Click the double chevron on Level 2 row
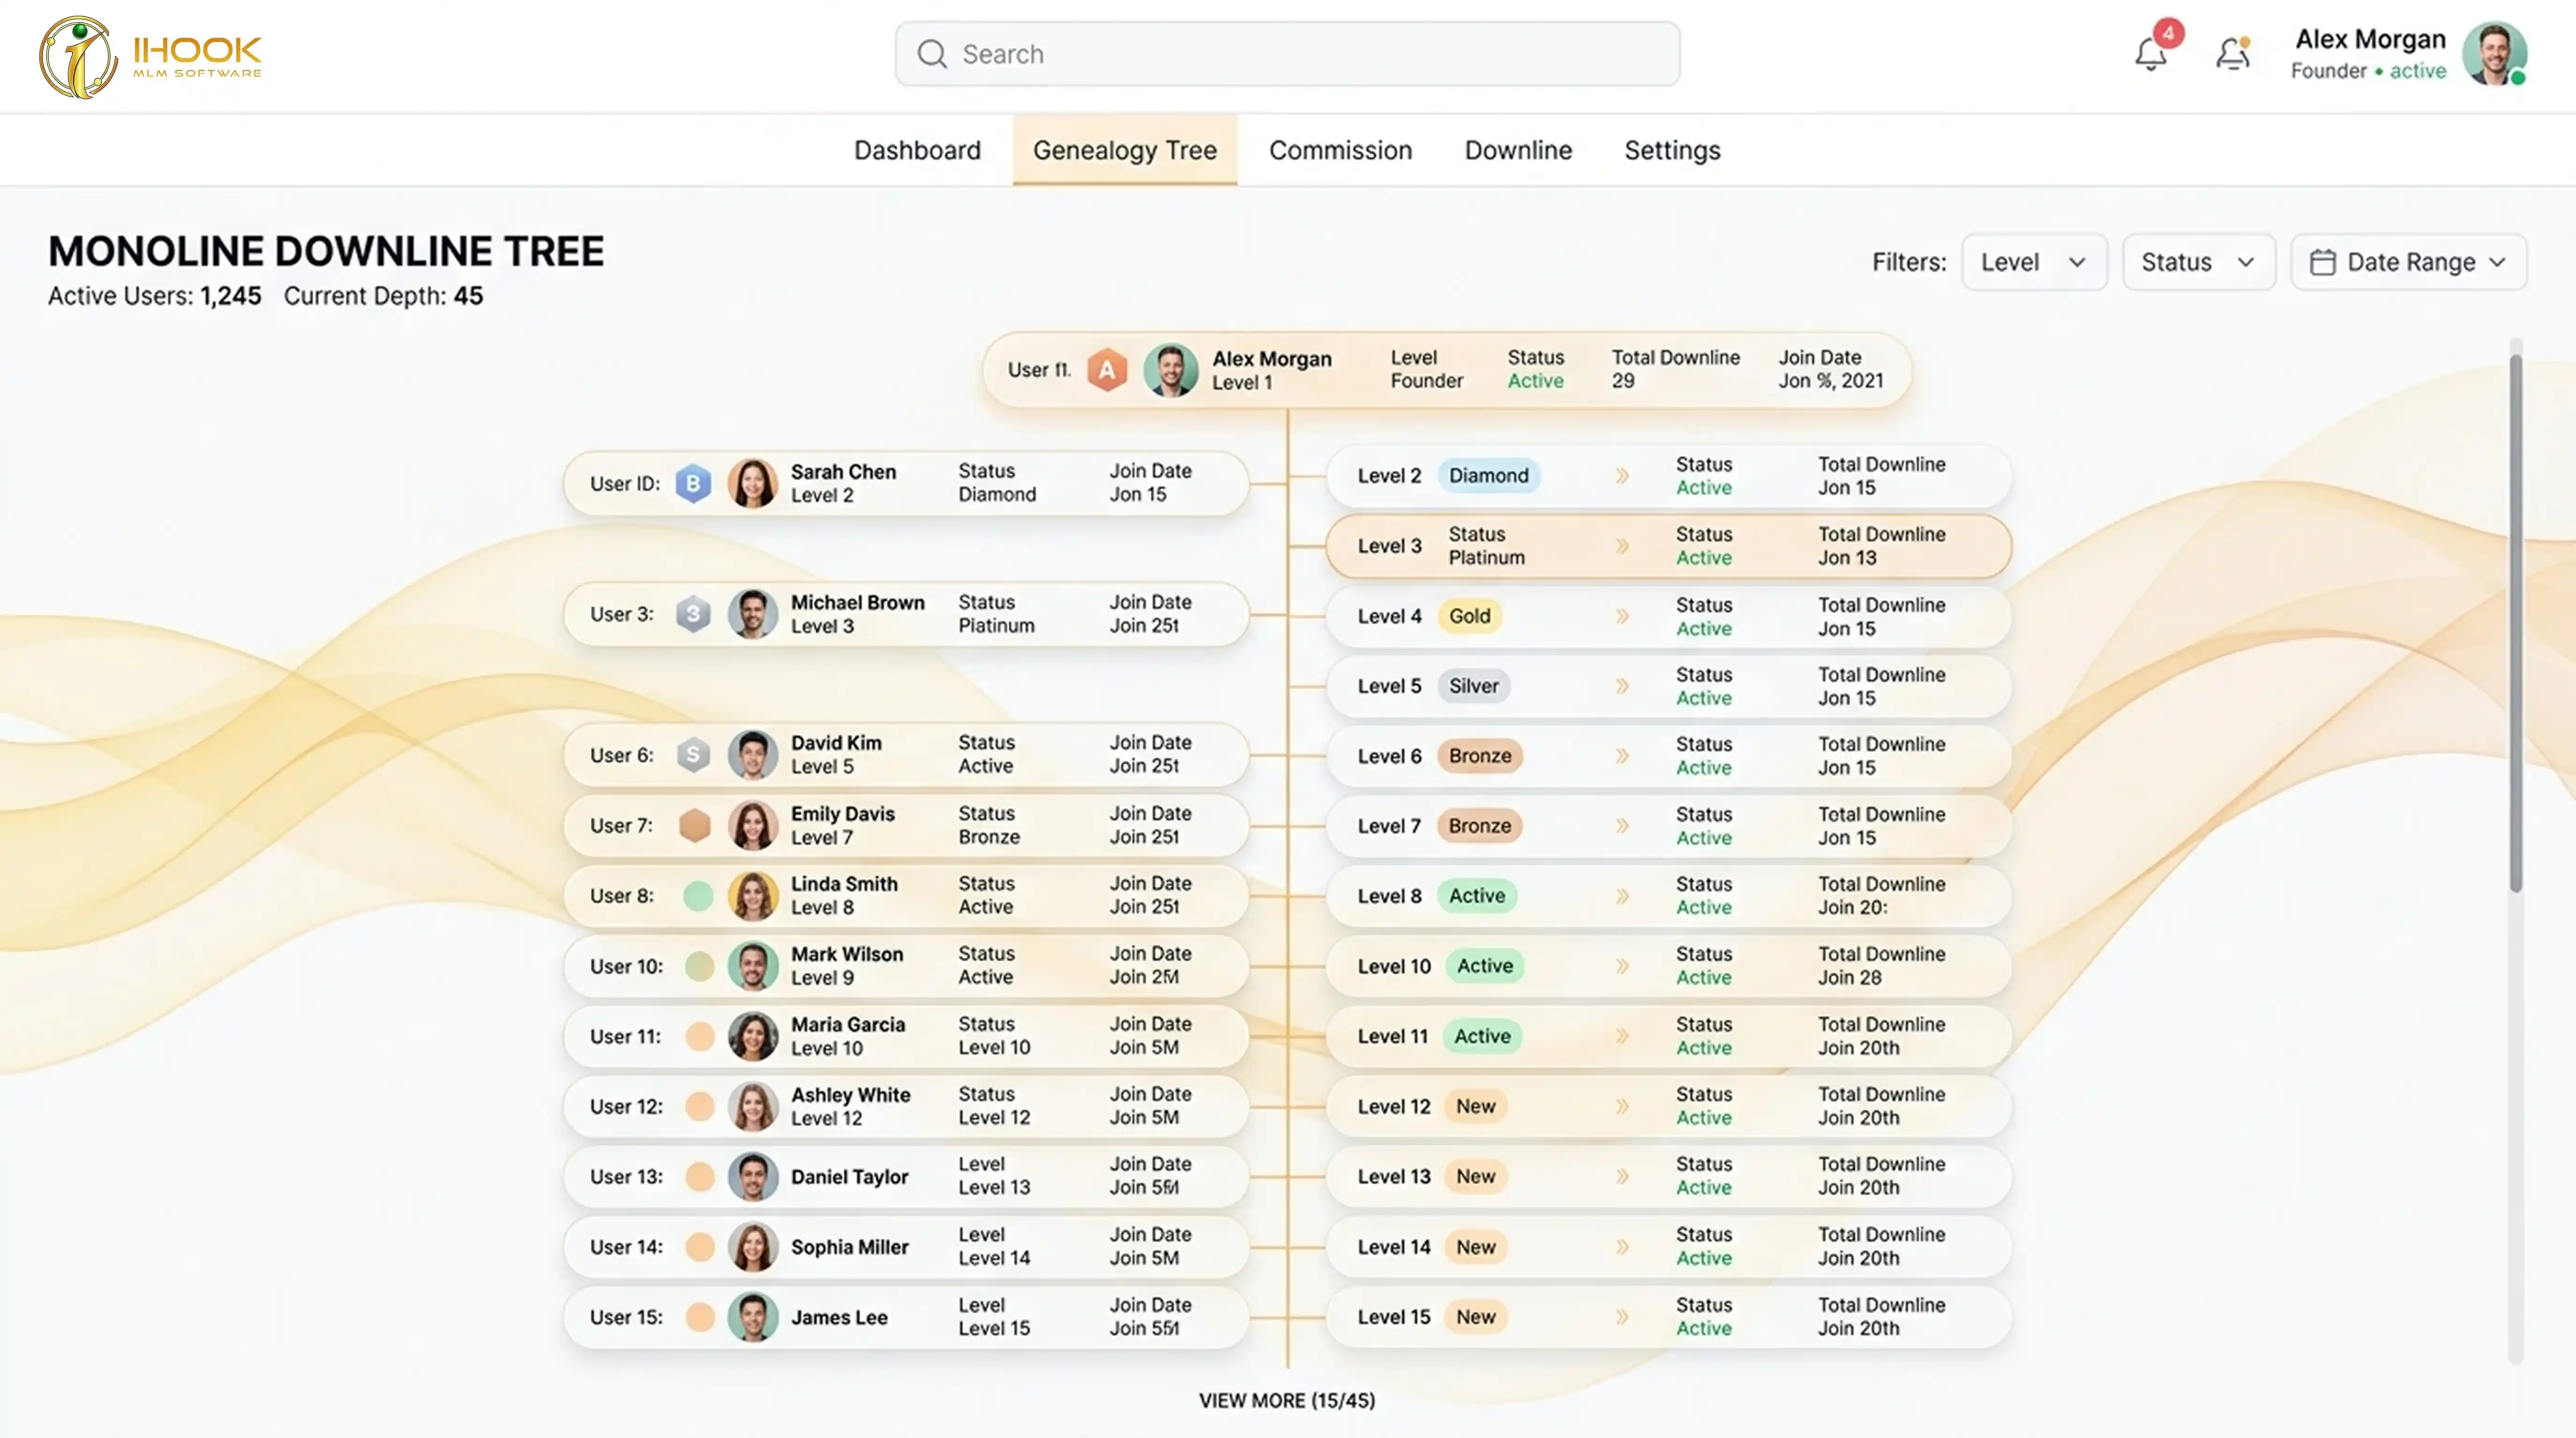The image size is (2576, 1438). click(x=1622, y=476)
